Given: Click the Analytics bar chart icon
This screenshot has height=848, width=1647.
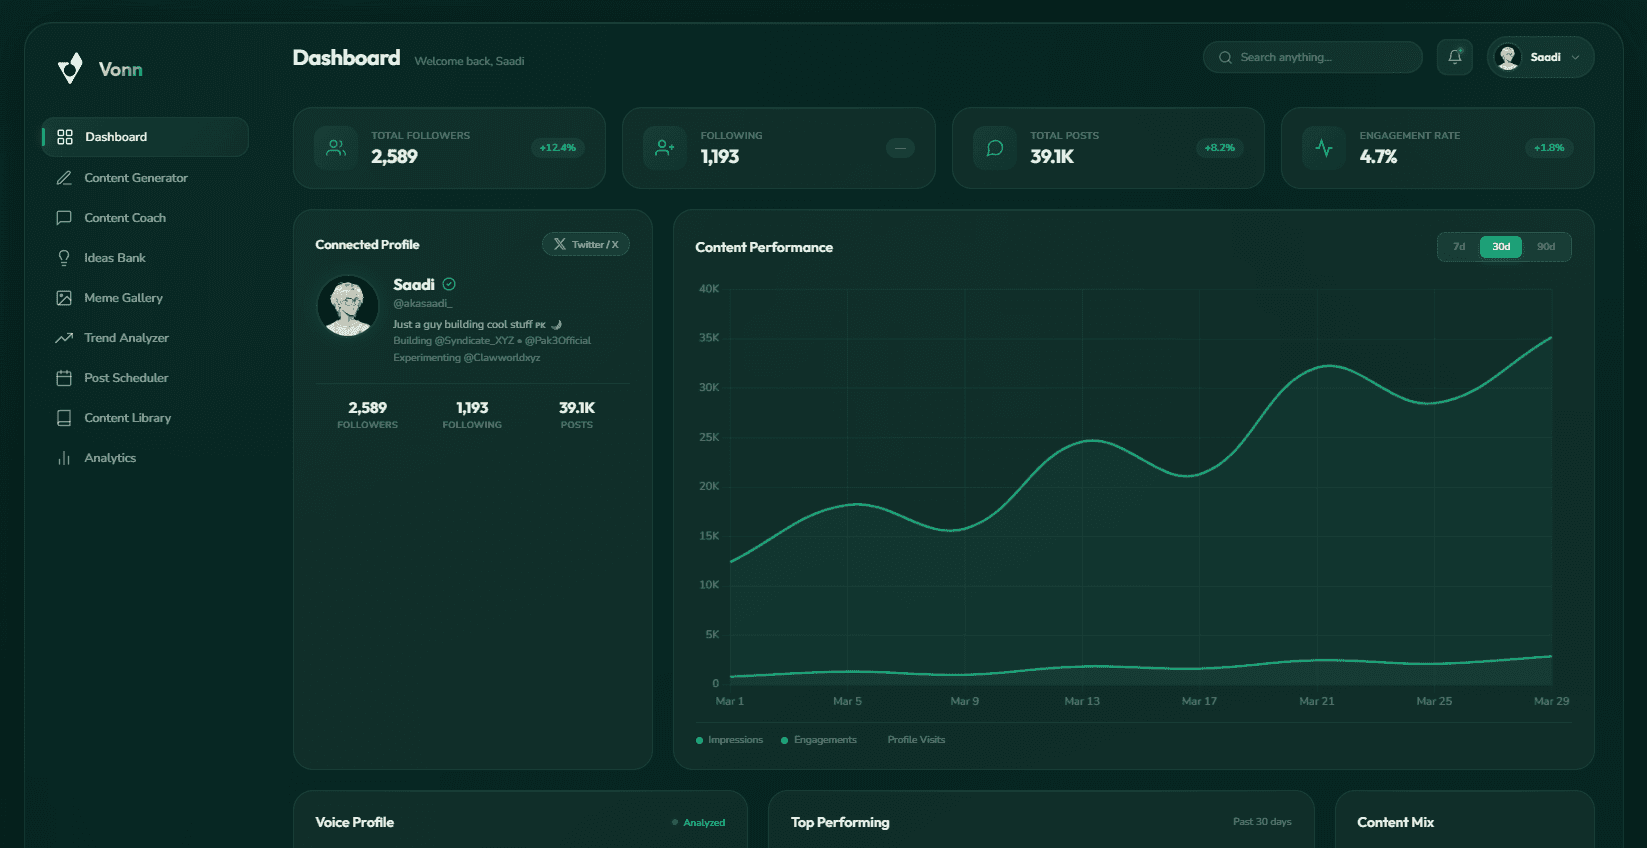Looking at the screenshot, I should pyautogui.click(x=64, y=458).
